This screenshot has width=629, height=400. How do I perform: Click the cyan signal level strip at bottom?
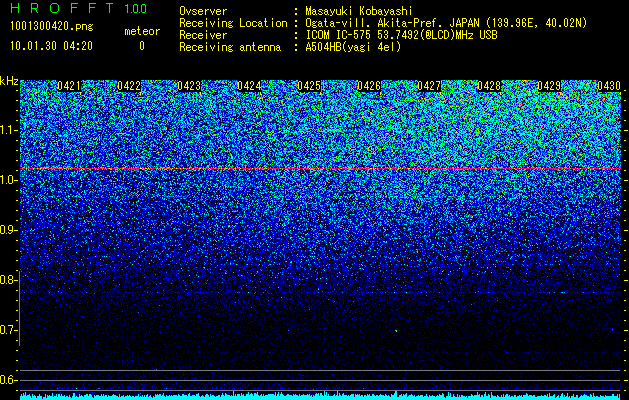(x=321, y=396)
